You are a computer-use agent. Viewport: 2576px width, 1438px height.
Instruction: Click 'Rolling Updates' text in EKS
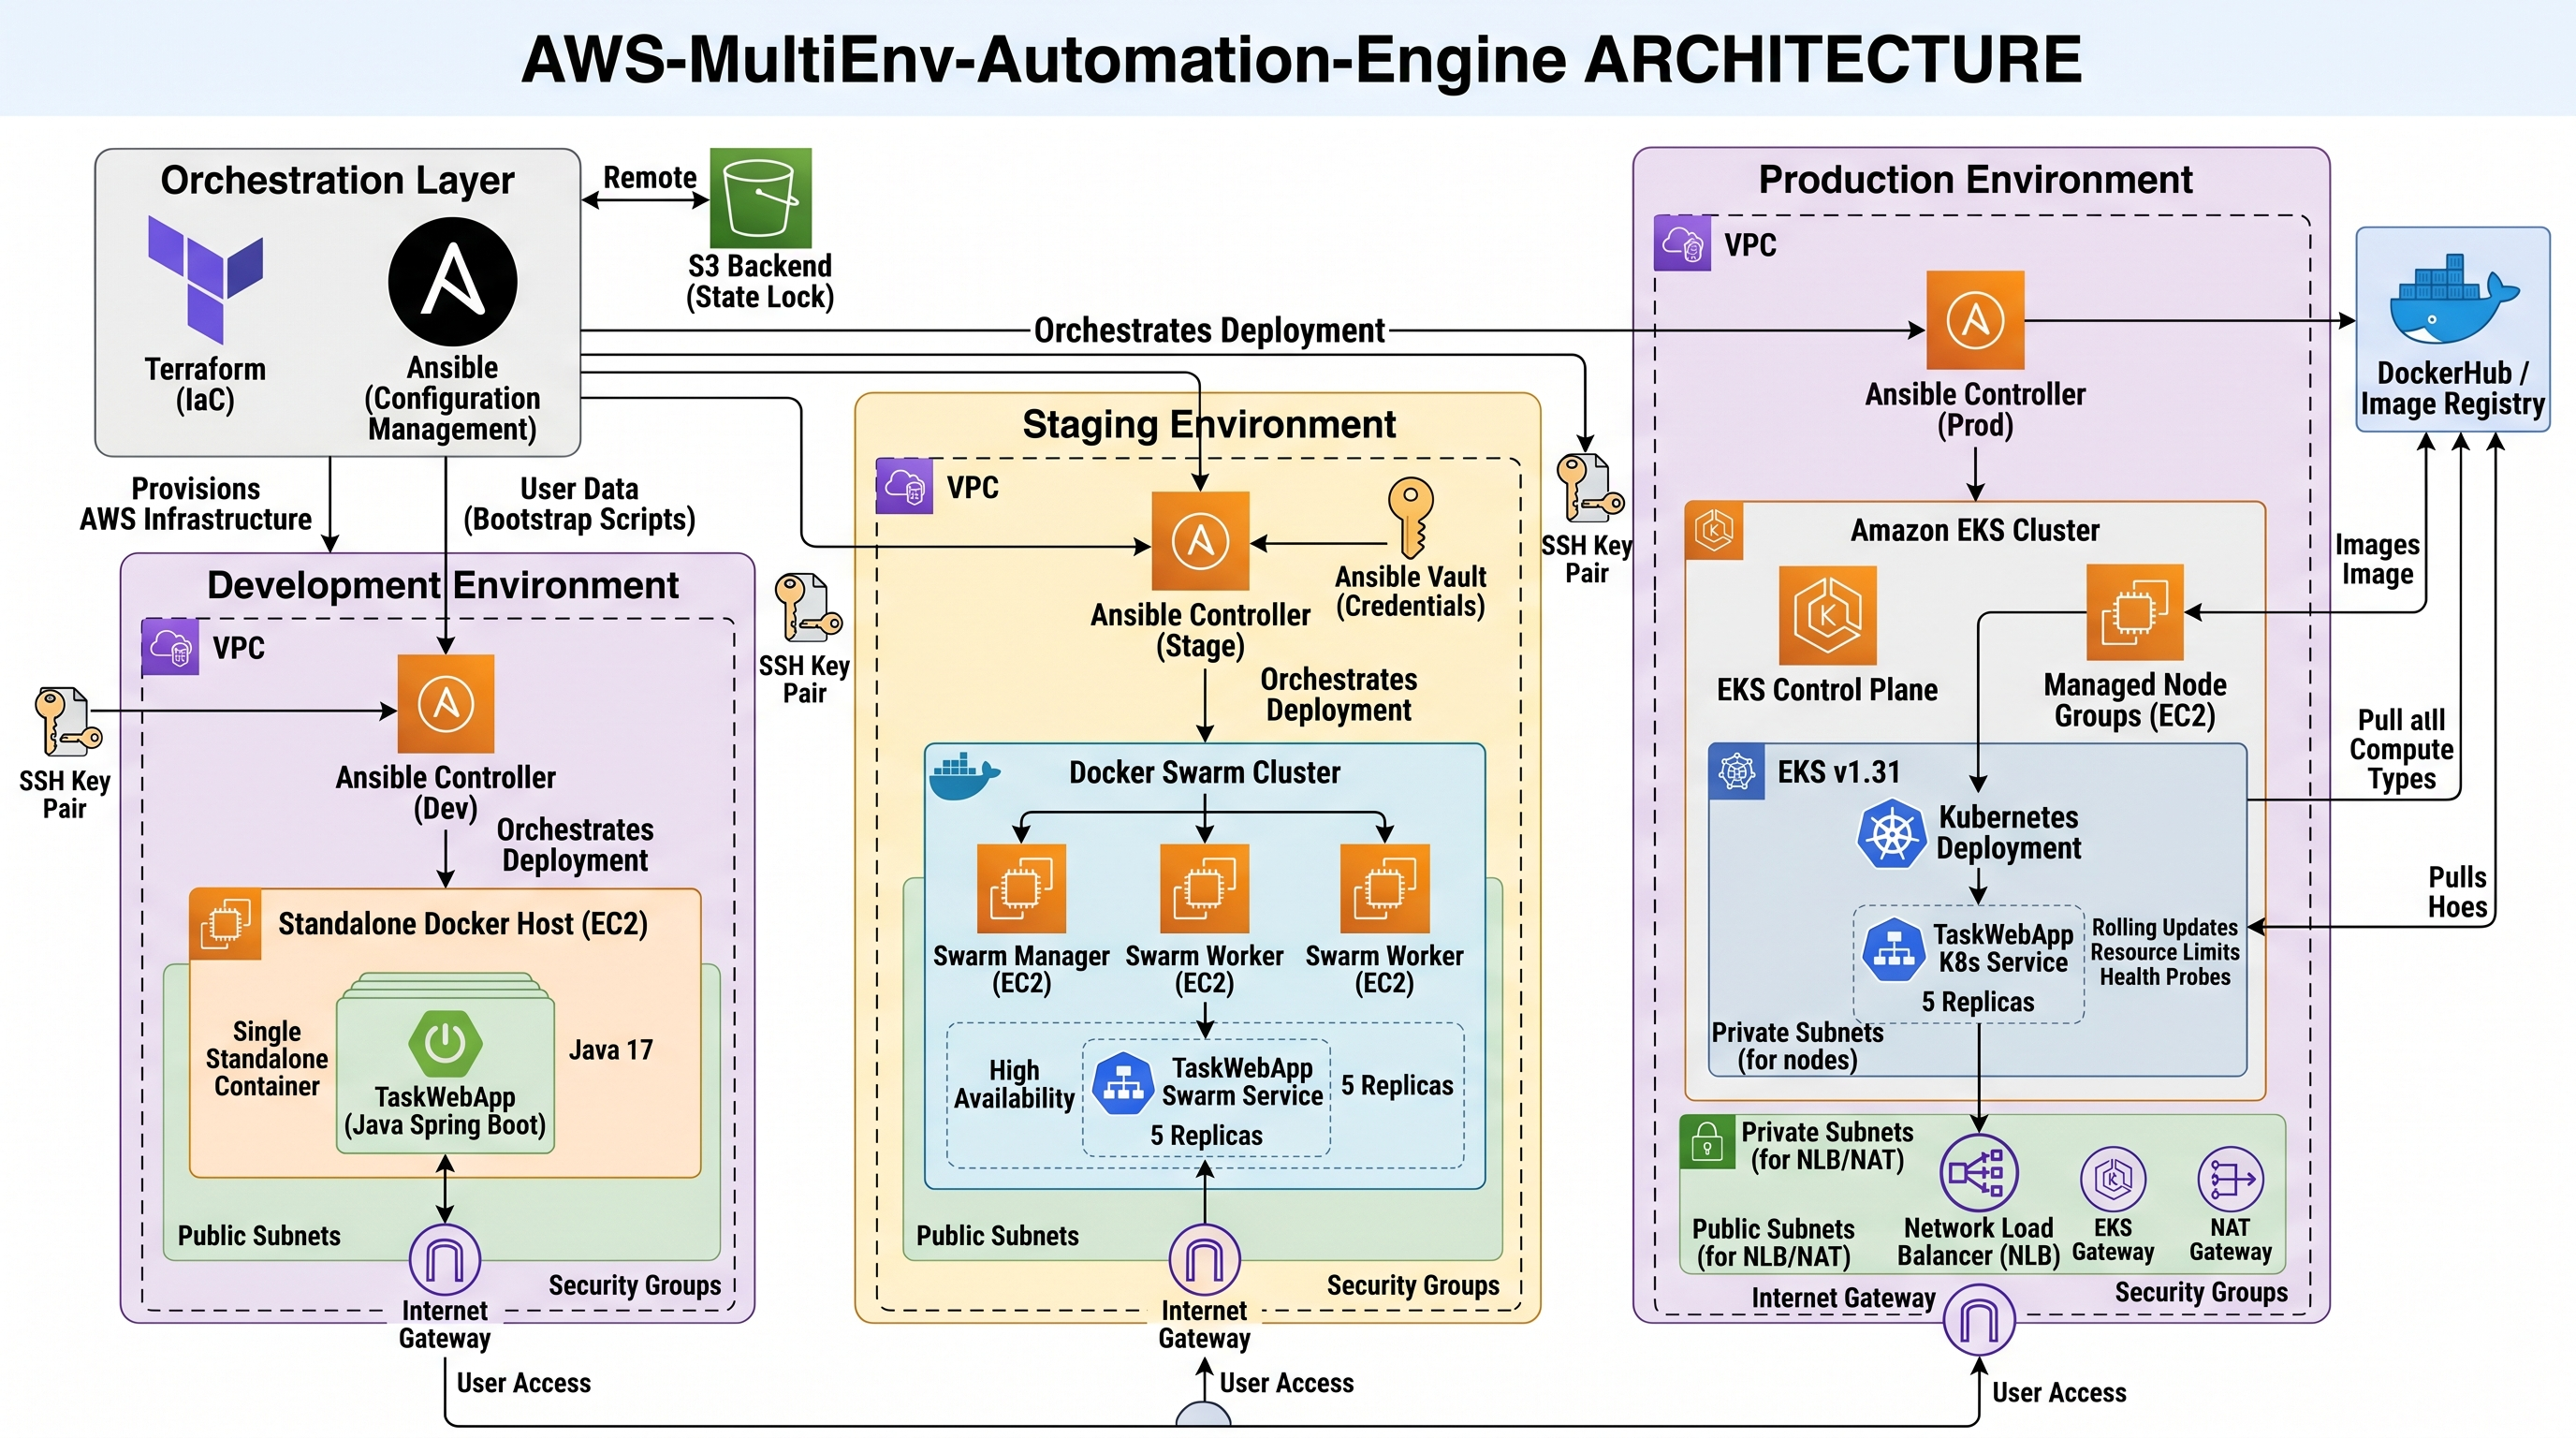[2165, 927]
